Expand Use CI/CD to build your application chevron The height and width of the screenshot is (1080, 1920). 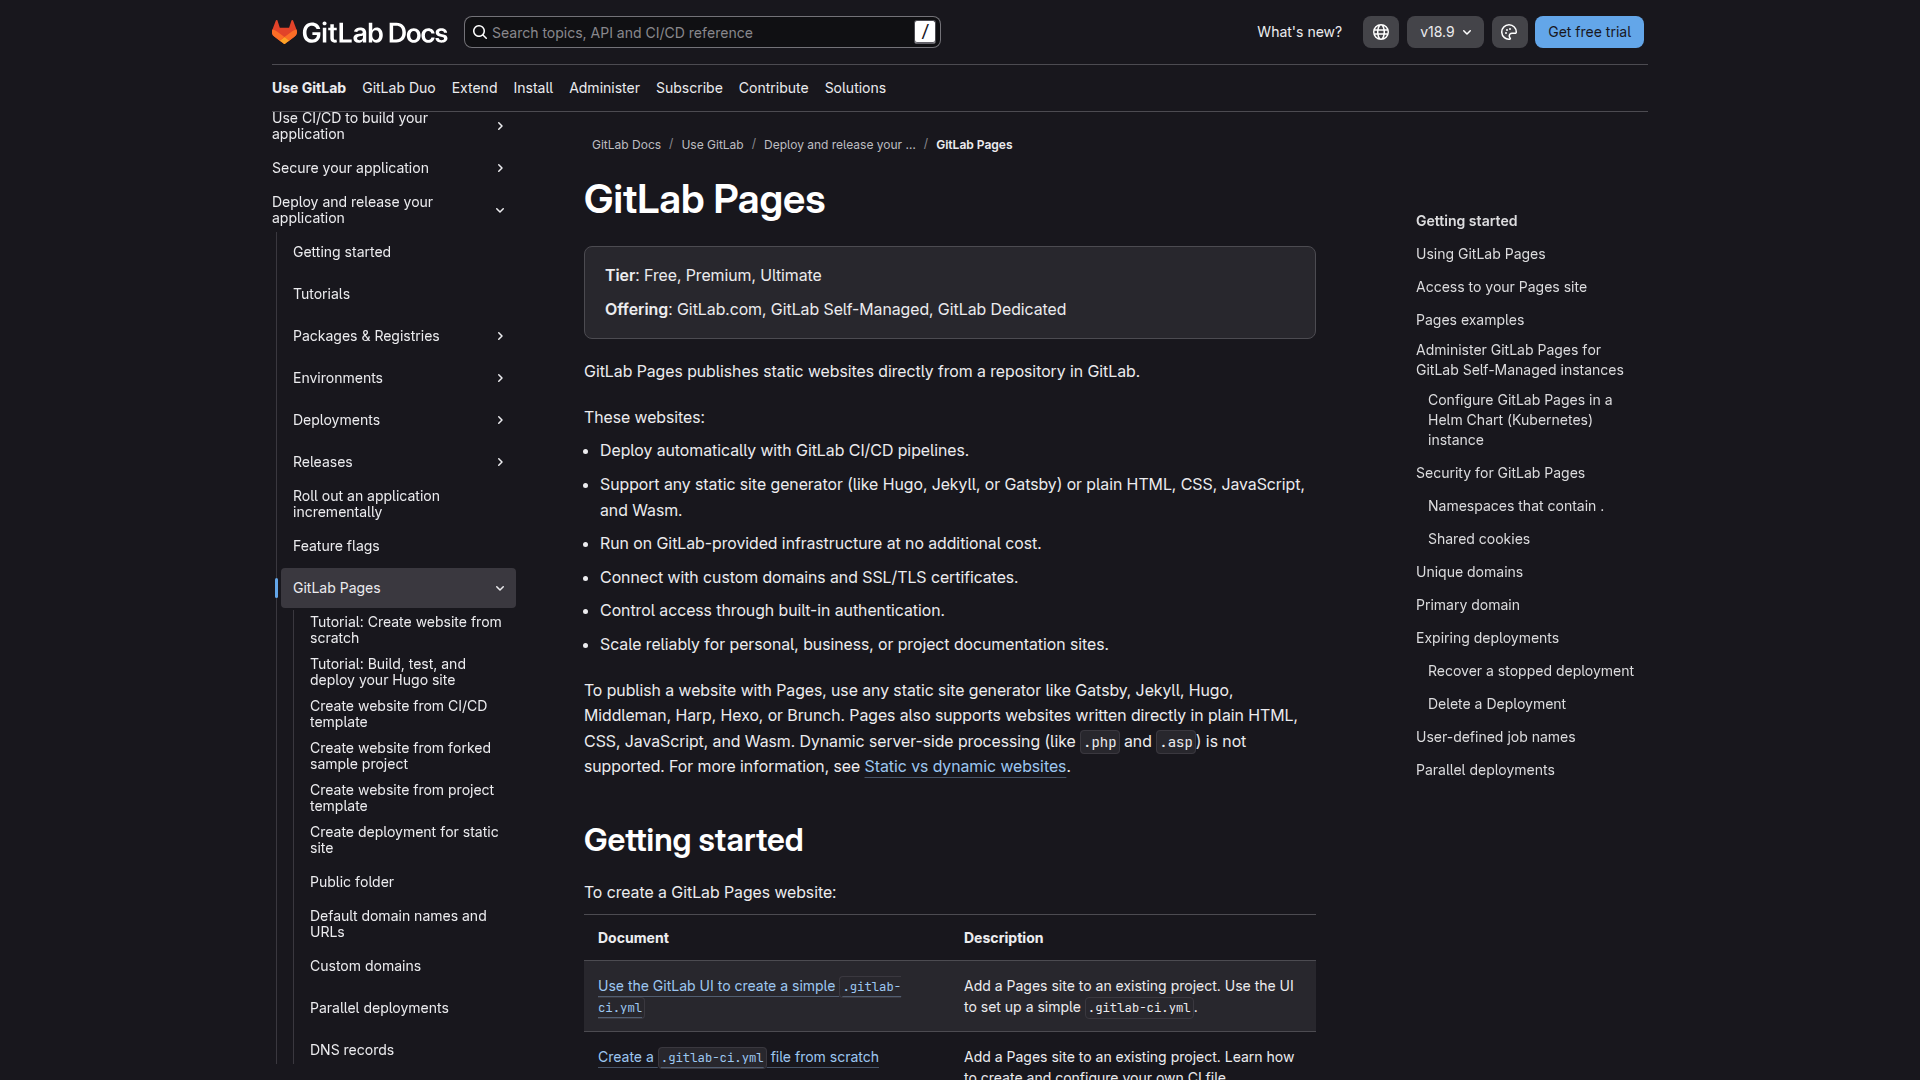pos(500,126)
